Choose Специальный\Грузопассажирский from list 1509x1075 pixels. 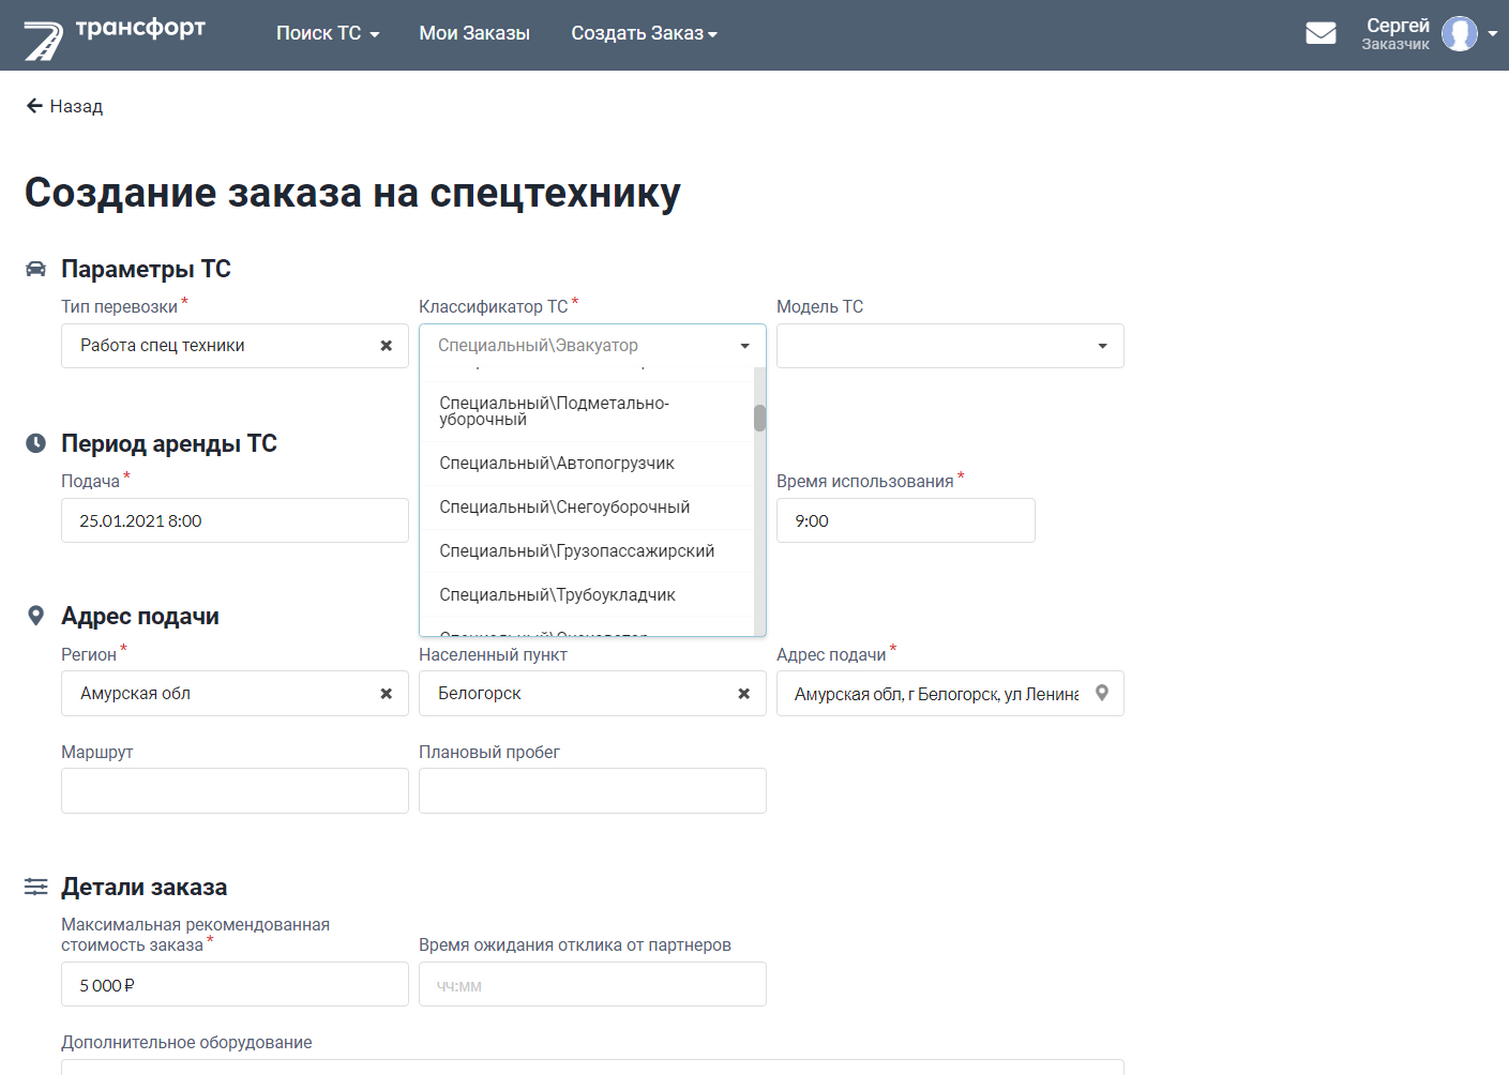(x=587, y=551)
